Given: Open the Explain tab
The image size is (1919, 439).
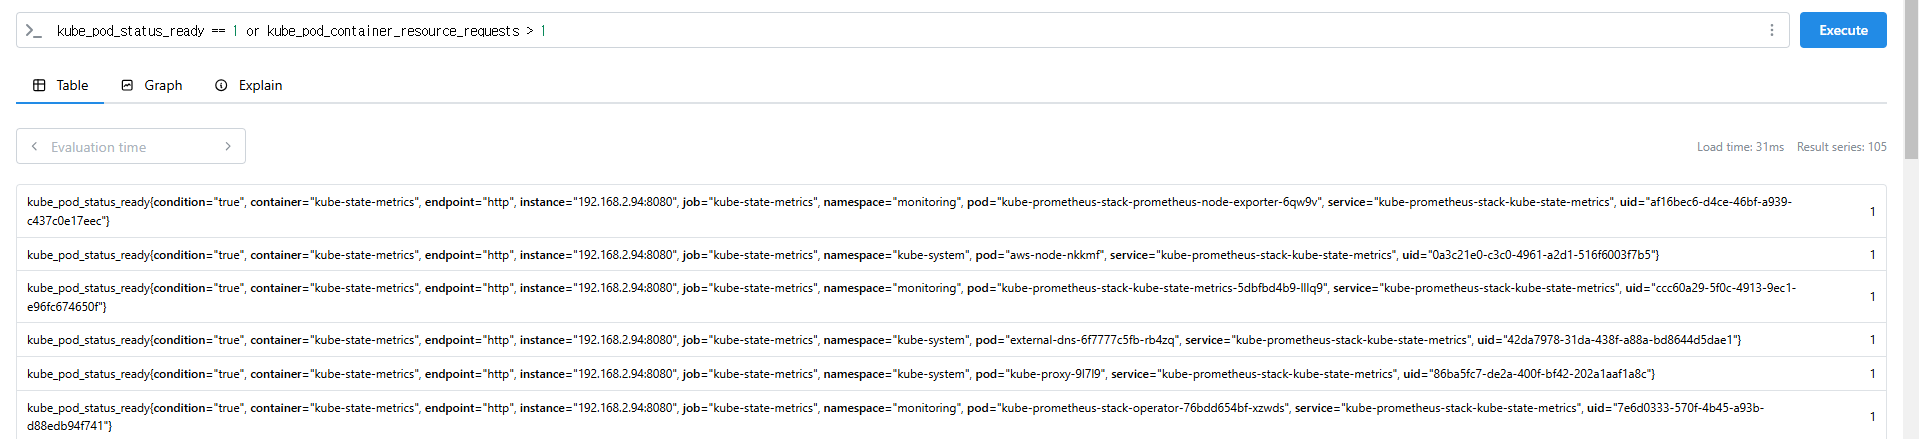Looking at the screenshot, I should [x=249, y=85].
